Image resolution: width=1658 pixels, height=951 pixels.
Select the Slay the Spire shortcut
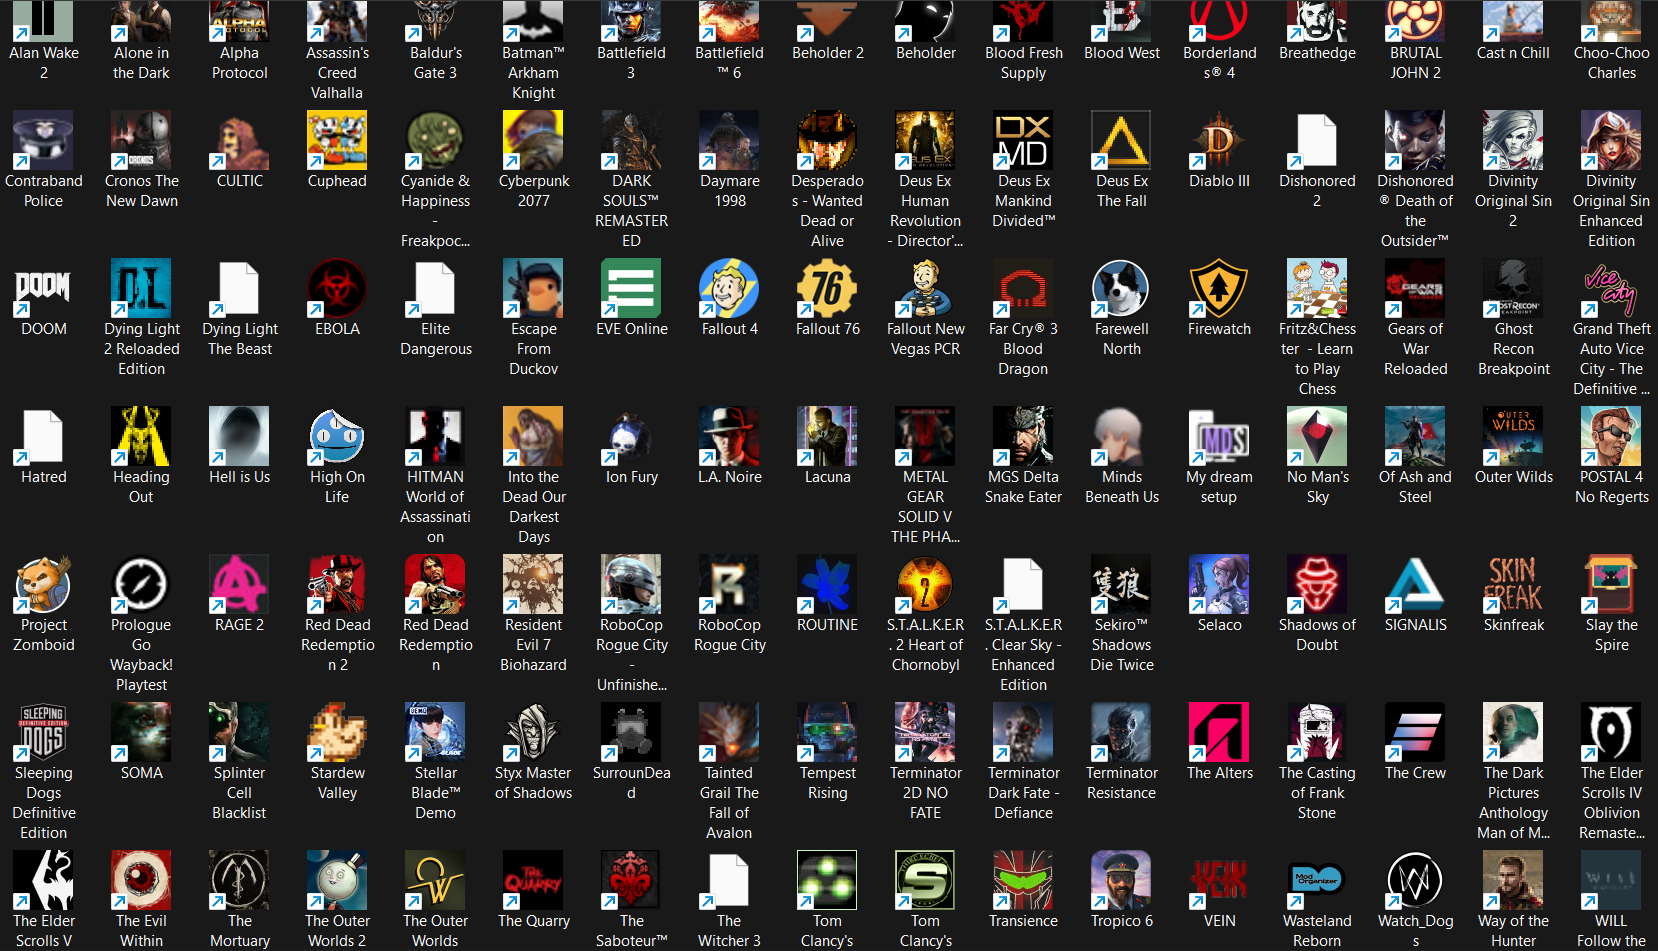pos(1611,585)
